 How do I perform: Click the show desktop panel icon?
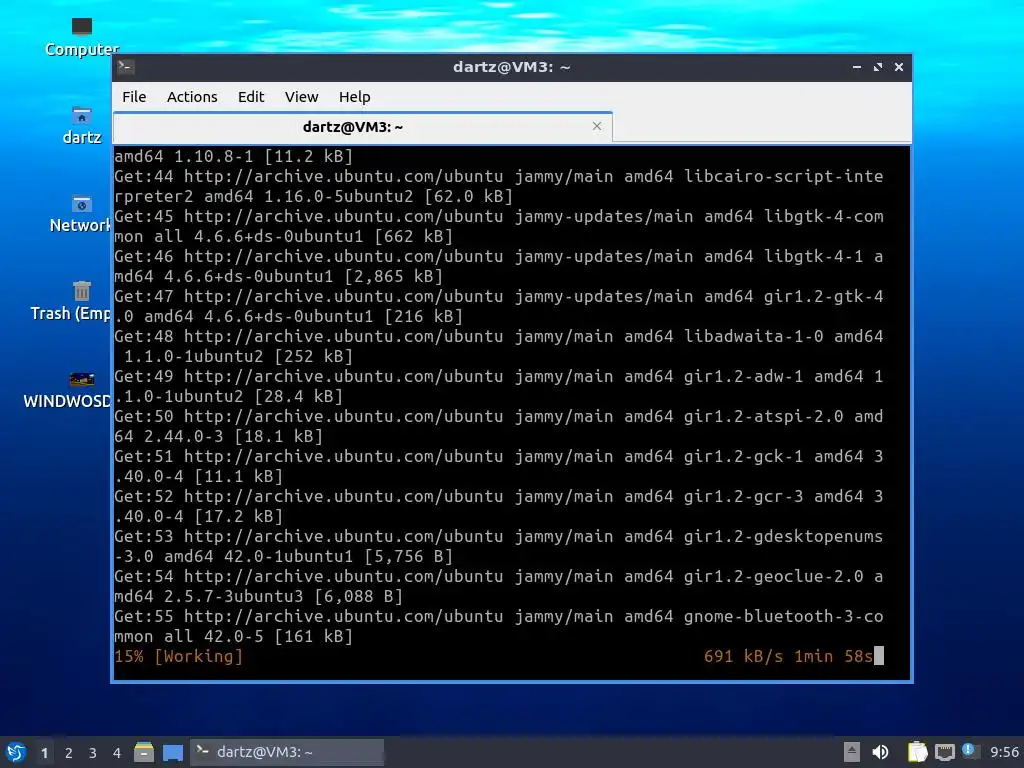click(x=173, y=752)
